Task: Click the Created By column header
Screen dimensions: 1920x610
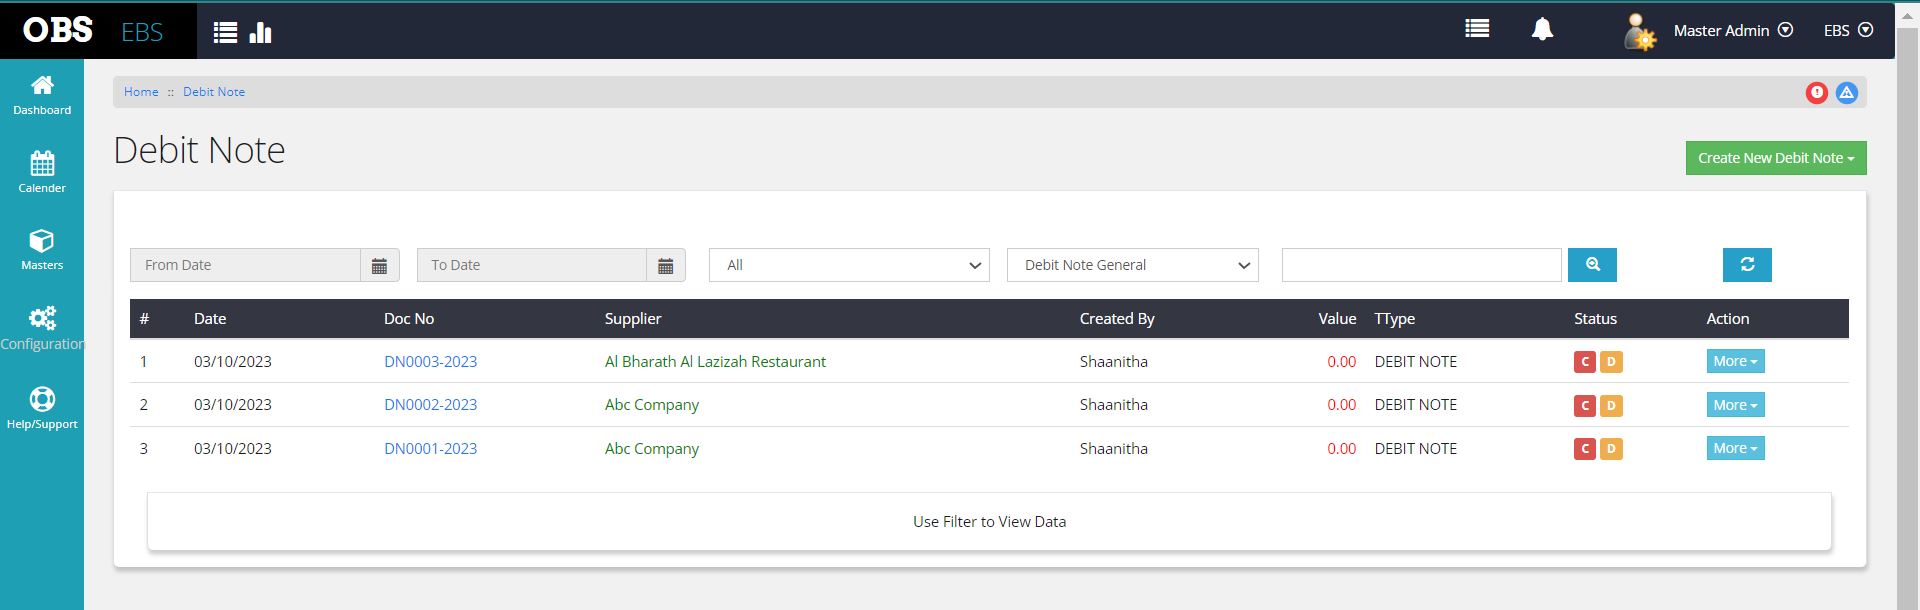Action: coord(1117,319)
